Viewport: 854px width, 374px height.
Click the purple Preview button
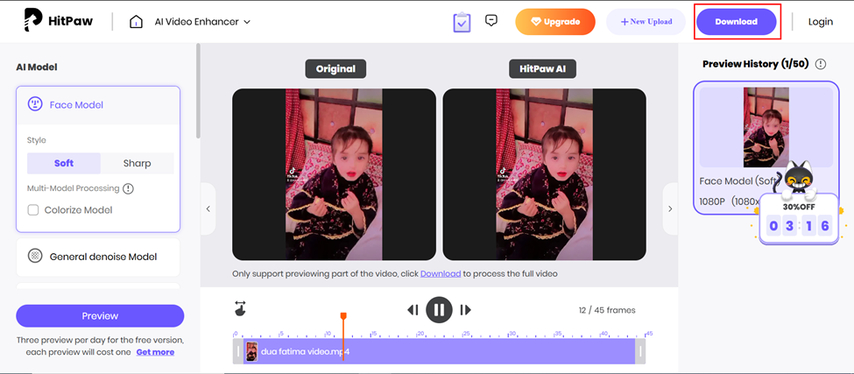pos(100,316)
